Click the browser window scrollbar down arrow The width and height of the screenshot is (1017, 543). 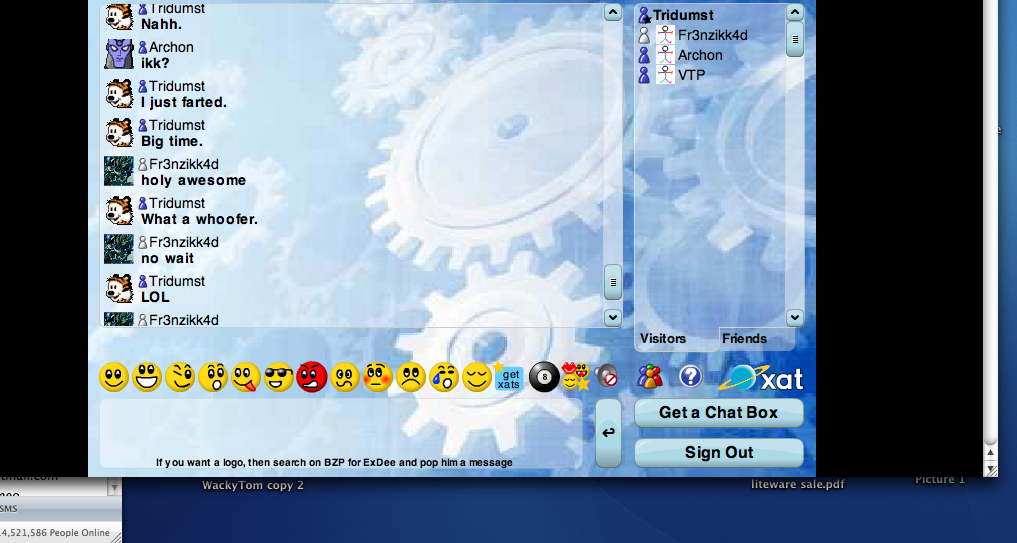click(x=990, y=468)
